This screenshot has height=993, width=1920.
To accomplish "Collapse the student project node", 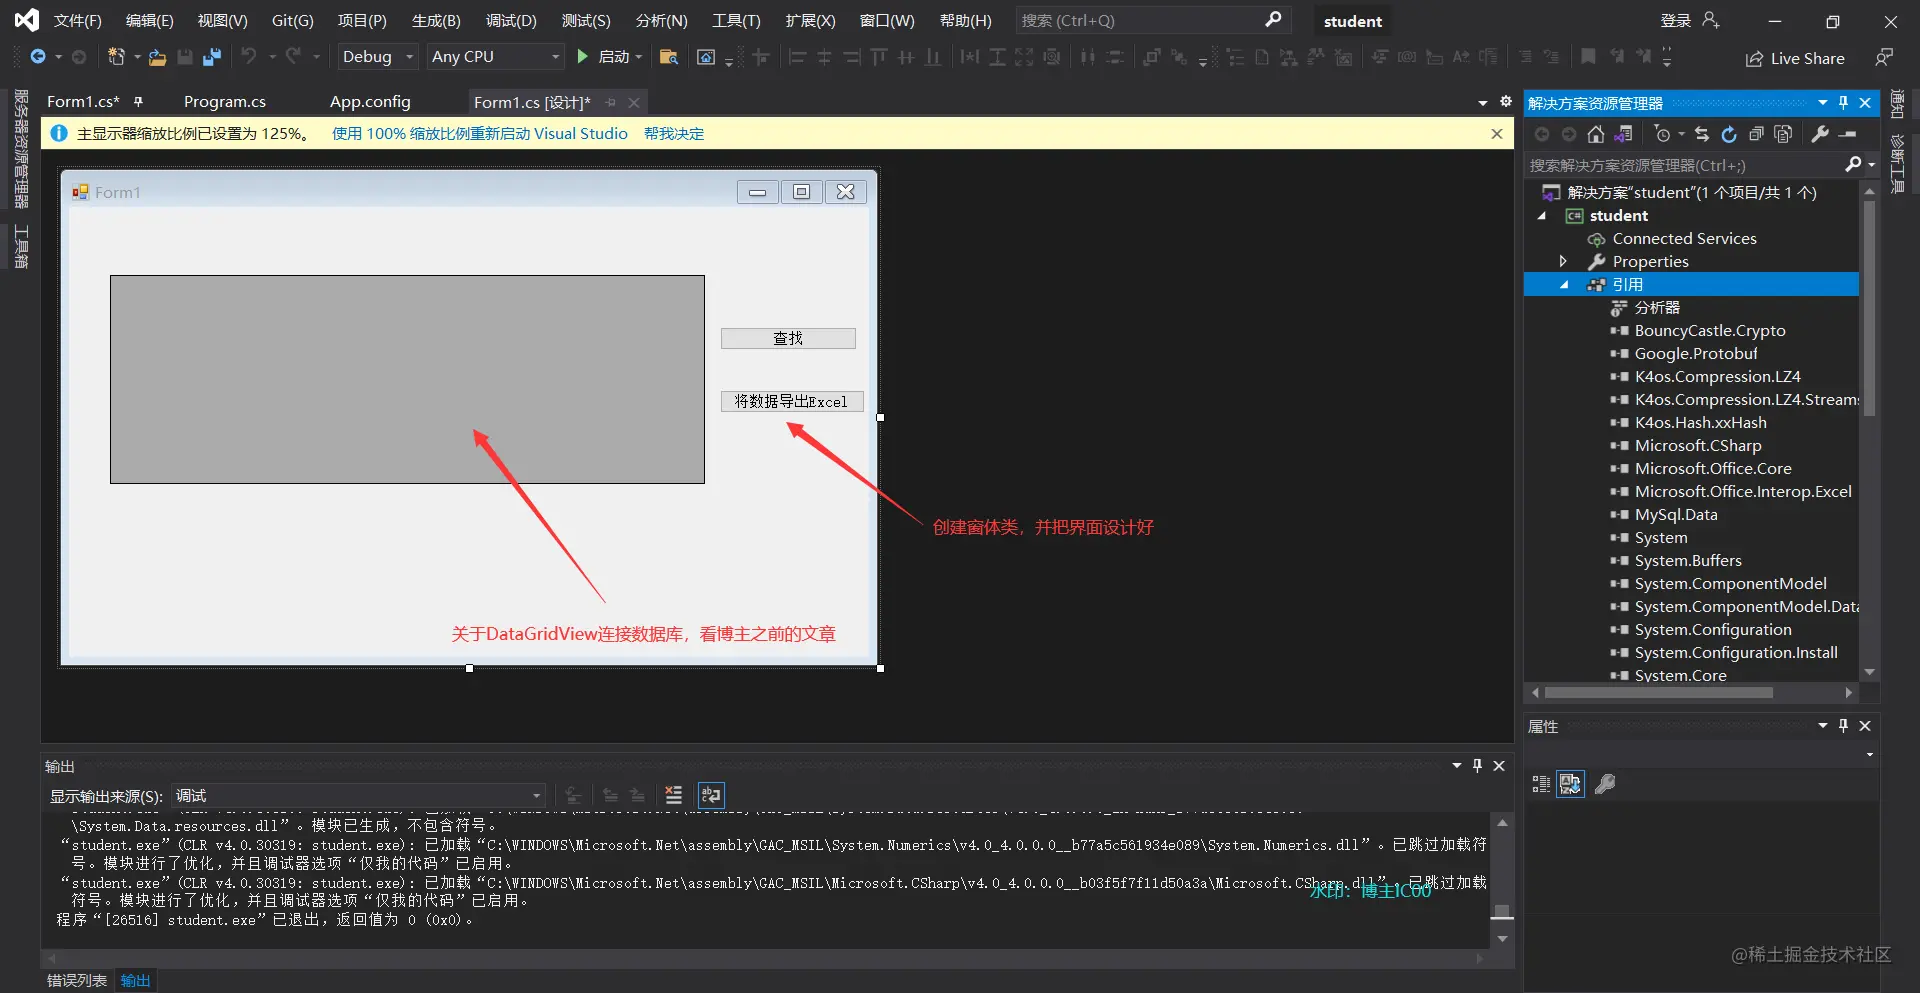I will 1541,216.
